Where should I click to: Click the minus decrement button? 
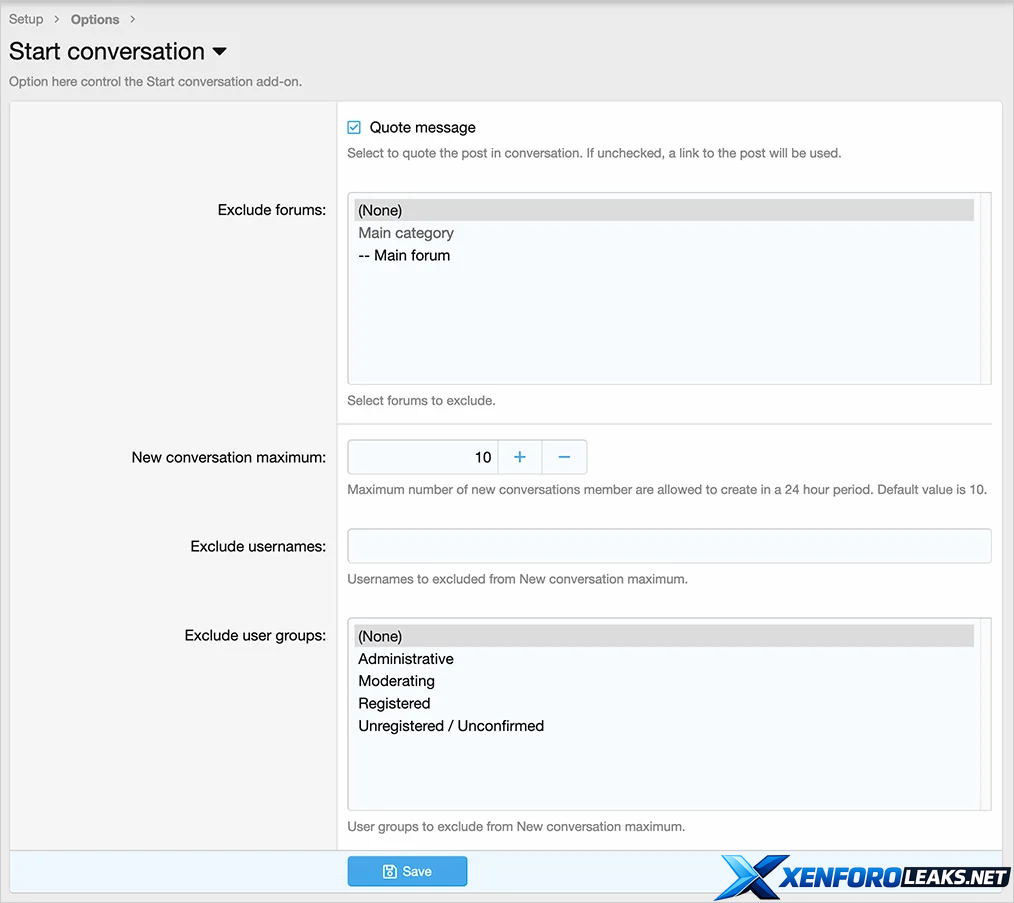(564, 457)
